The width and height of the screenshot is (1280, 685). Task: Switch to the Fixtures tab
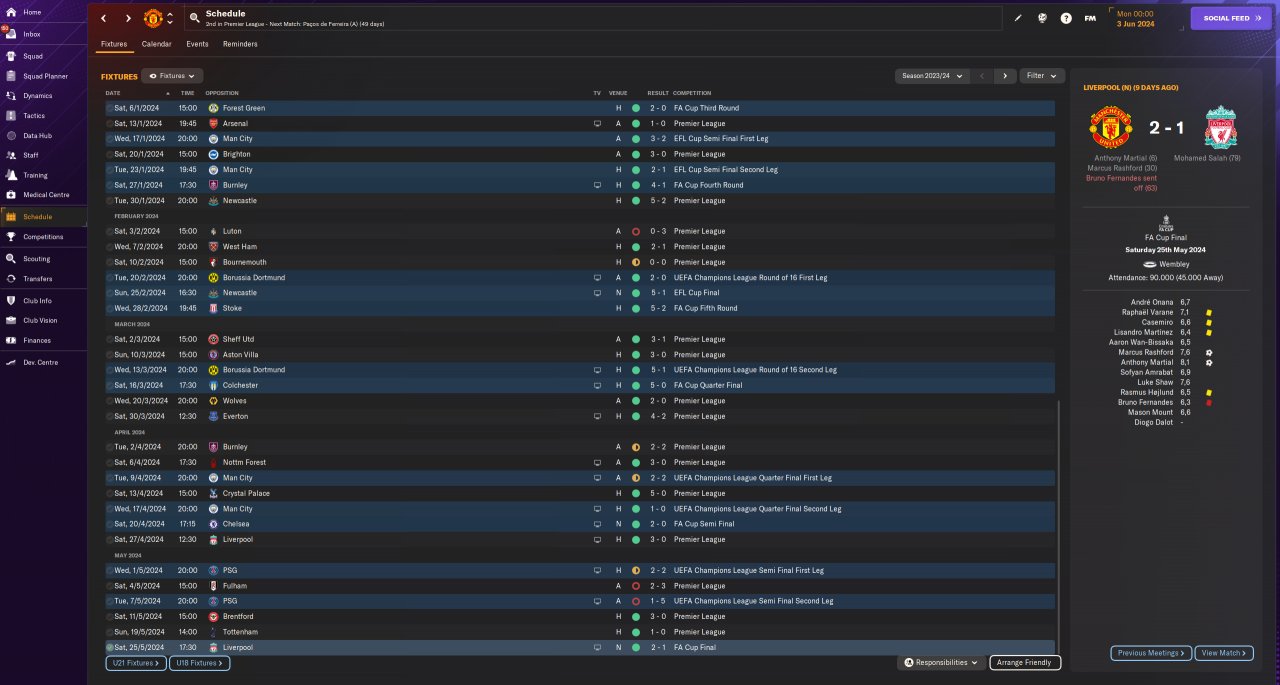point(114,44)
